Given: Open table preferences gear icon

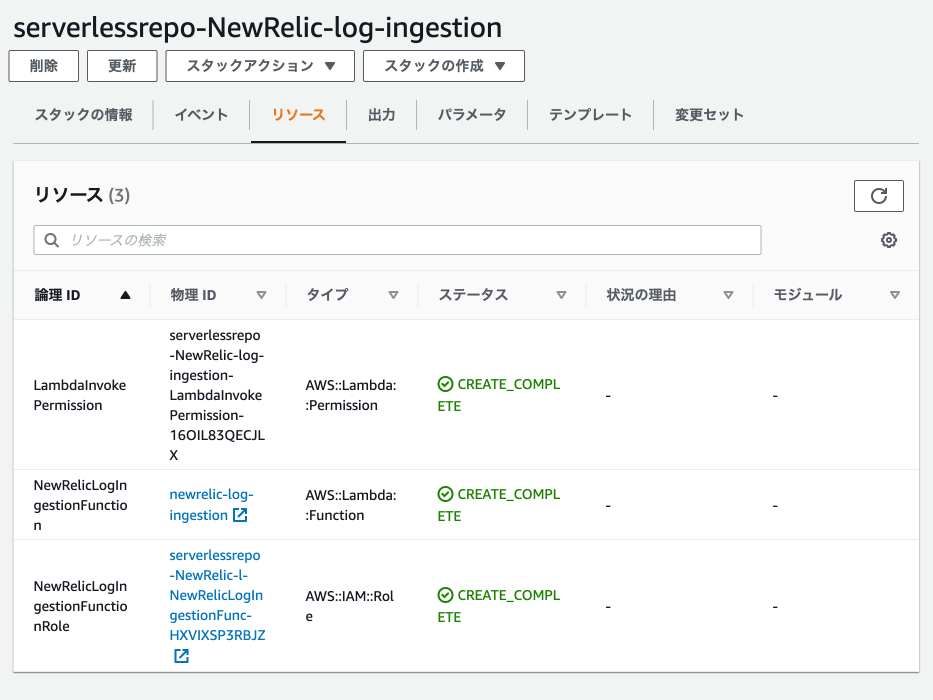Looking at the screenshot, I should (x=889, y=240).
